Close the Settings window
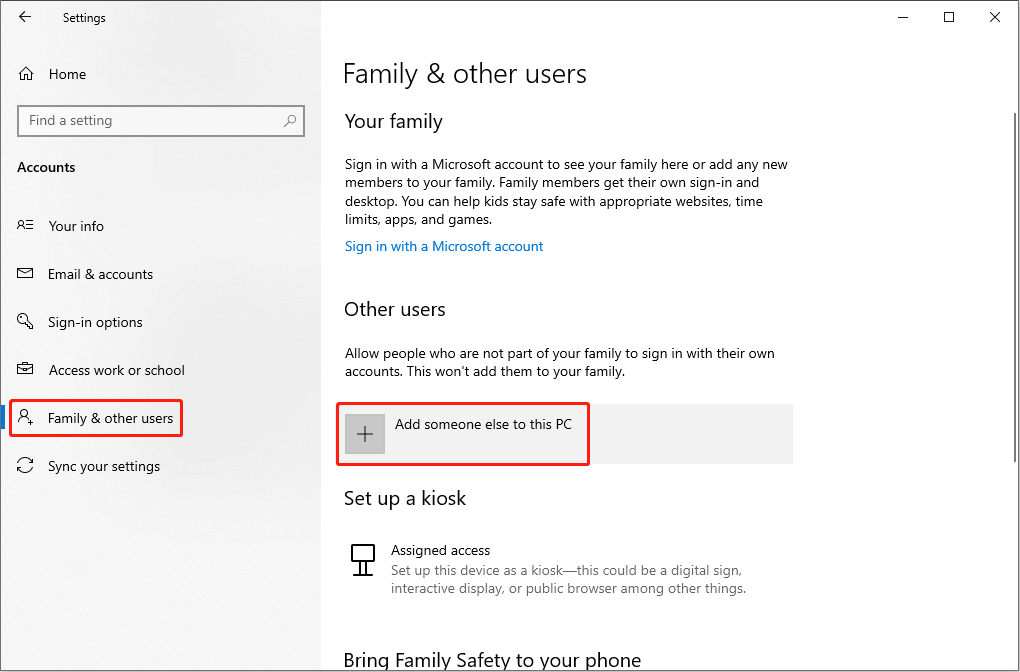Viewport: 1020px width, 672px height. point(995,18)
